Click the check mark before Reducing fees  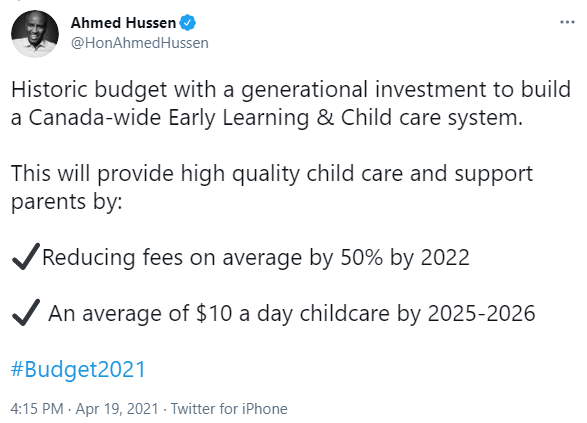(x=25, y=256)
